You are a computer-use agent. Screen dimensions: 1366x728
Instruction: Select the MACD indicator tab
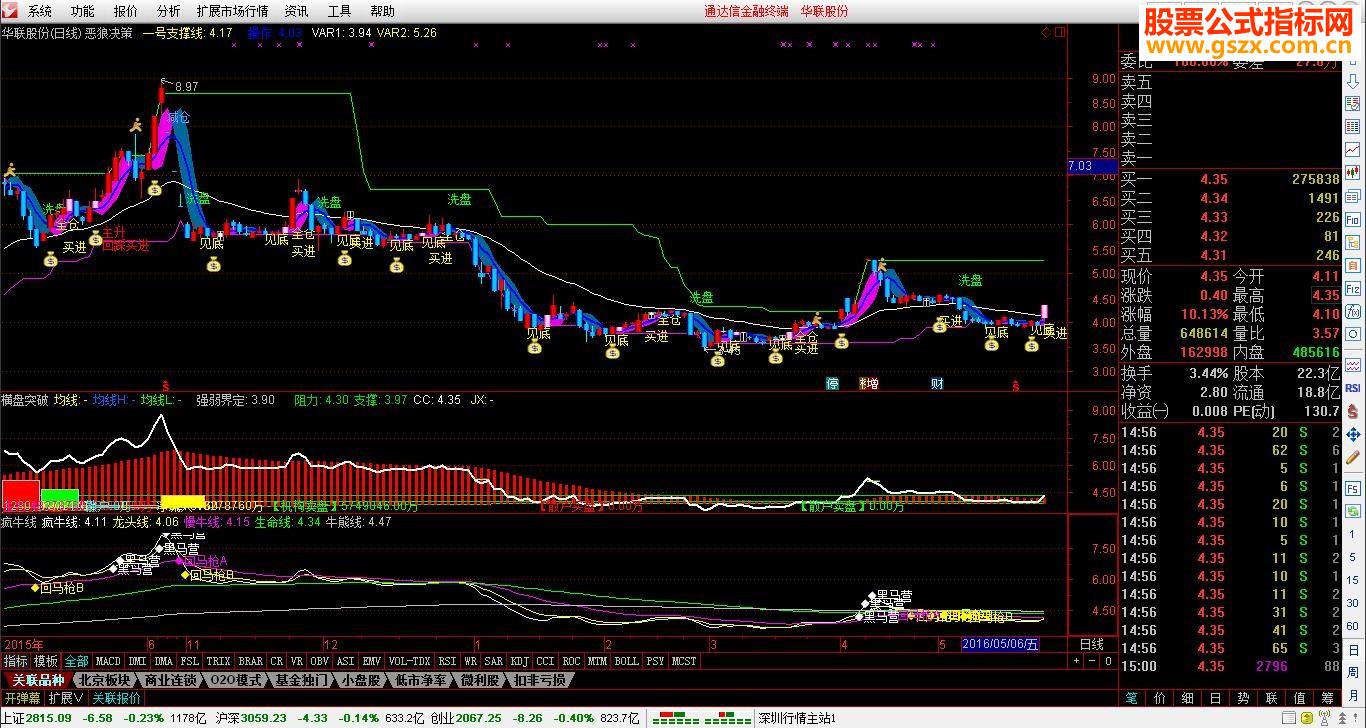click(108, 661)
